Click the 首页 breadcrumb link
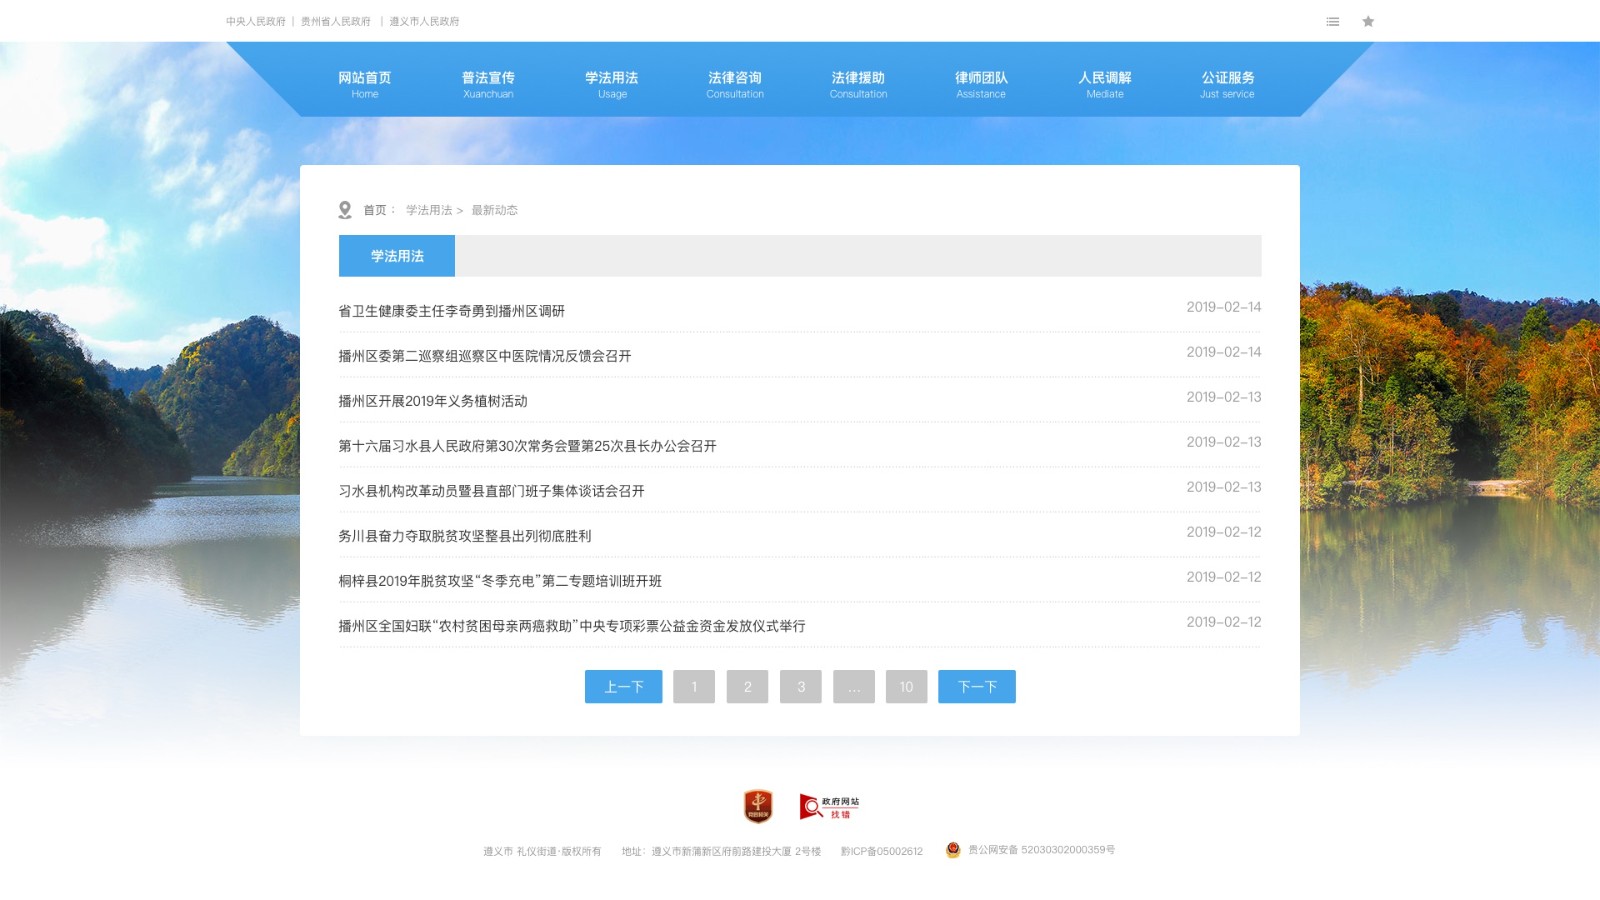 click(374, 210)
